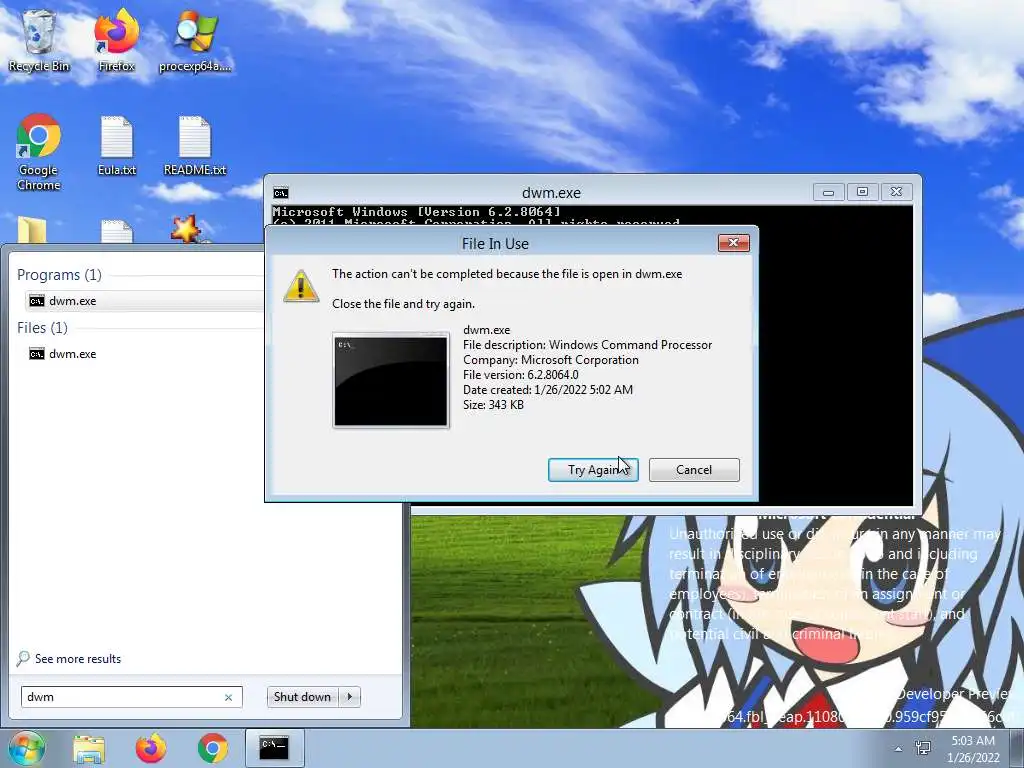Click the Shut down button
The height and width of the screenshot is (768, 1024).
(302, 697)
